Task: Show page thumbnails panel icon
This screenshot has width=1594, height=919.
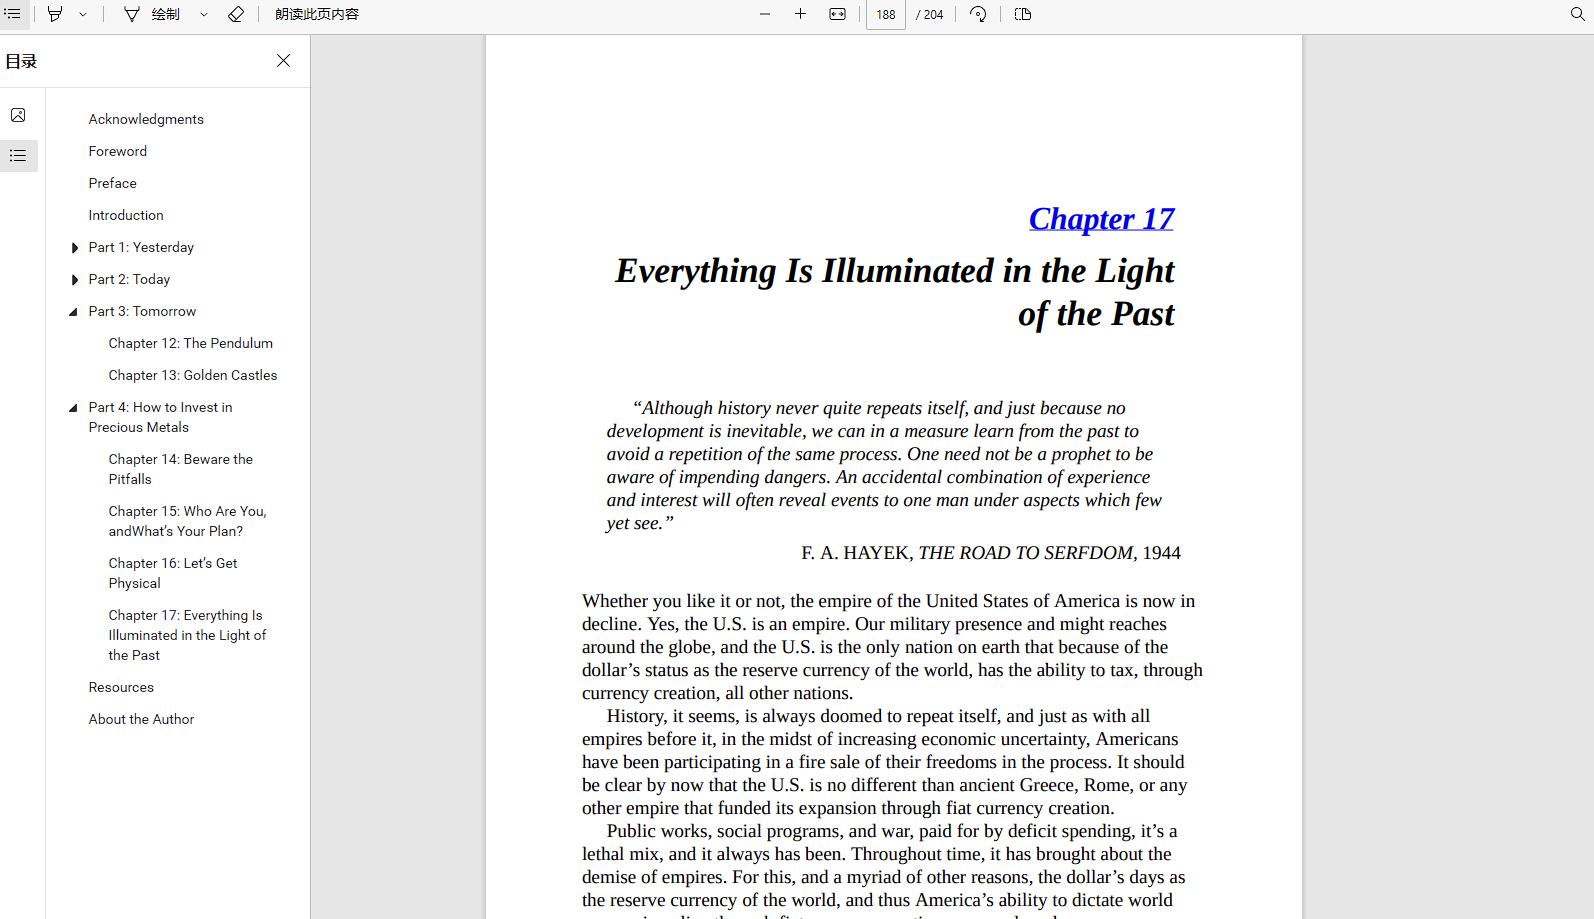Action: point(18,115)
